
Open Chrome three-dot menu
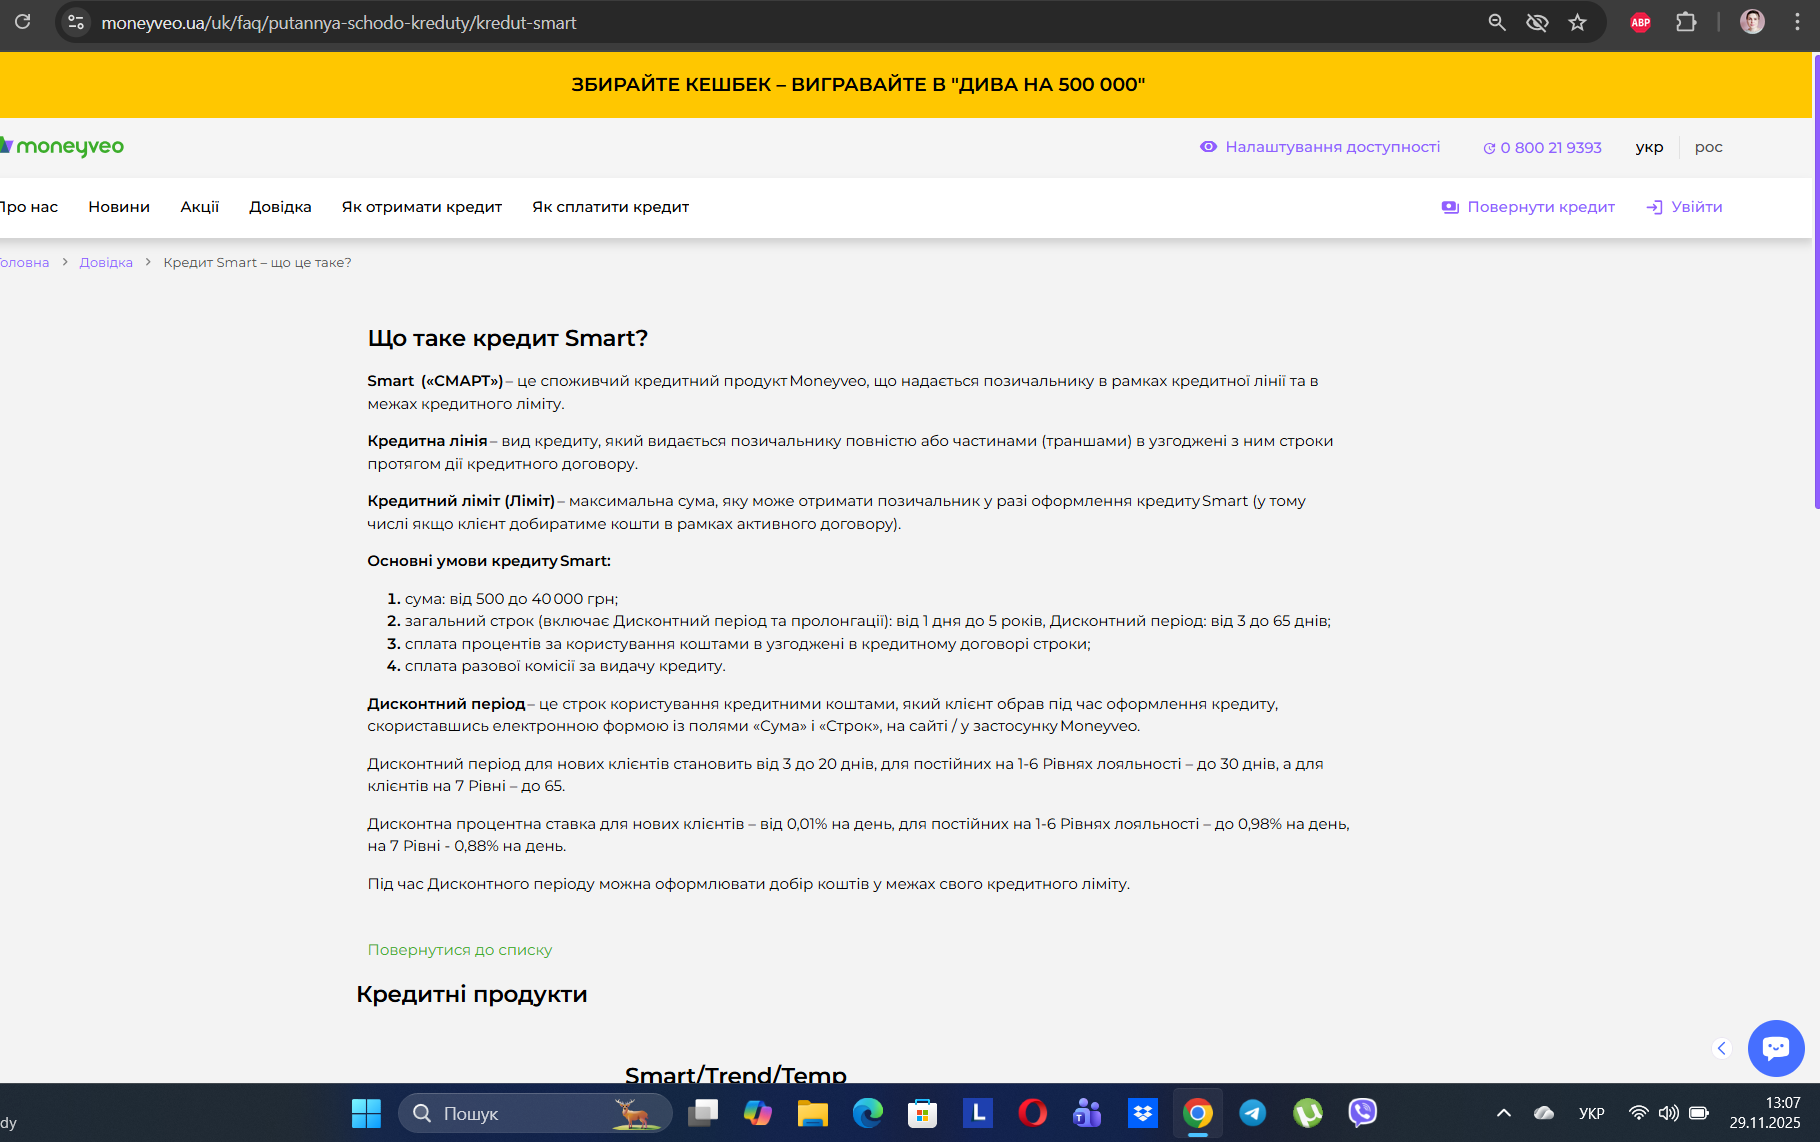(1797, 22)
